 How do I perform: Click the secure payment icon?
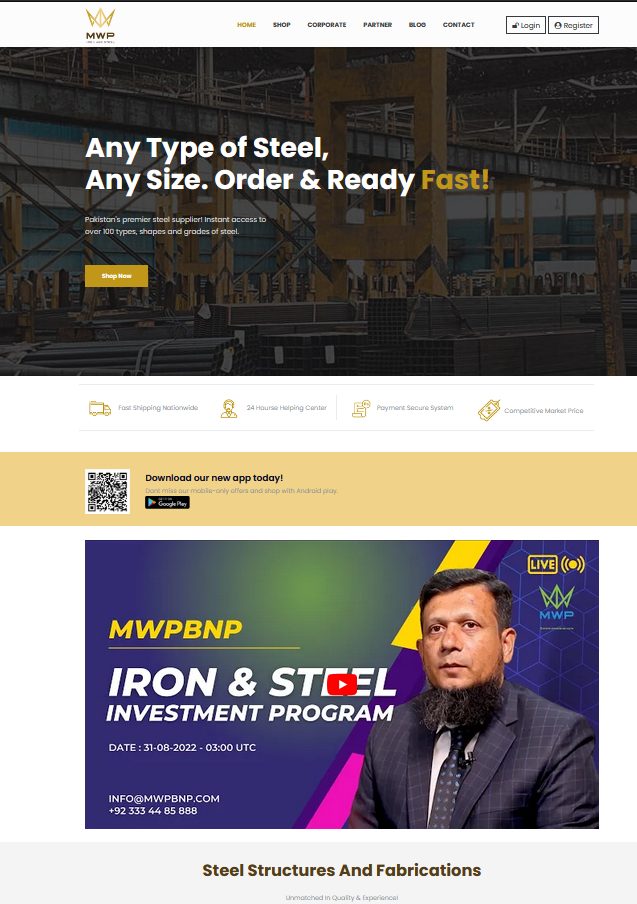click(x=361, y=408)
